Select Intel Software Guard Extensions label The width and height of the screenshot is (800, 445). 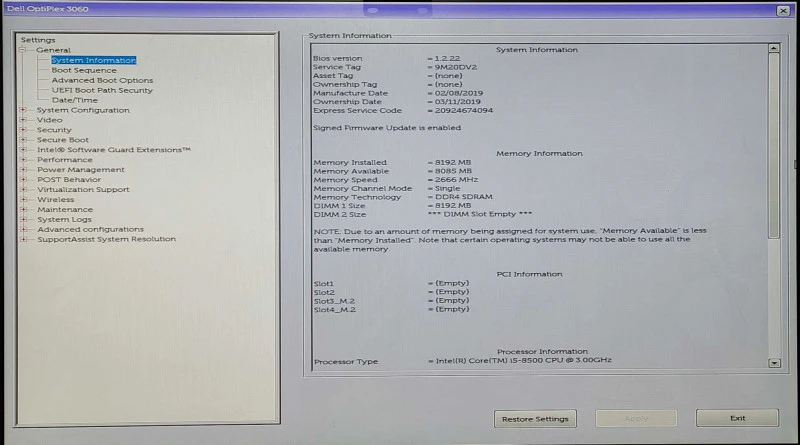click(x=114, y=150)
